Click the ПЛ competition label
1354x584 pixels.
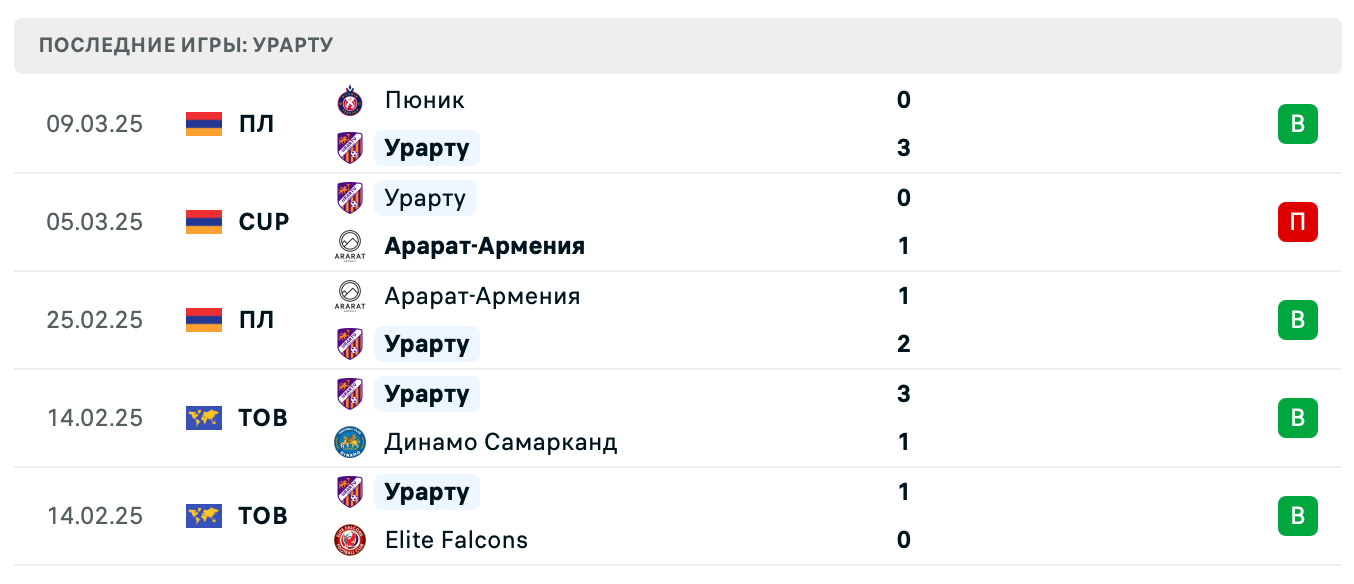(x=258, y=124)
